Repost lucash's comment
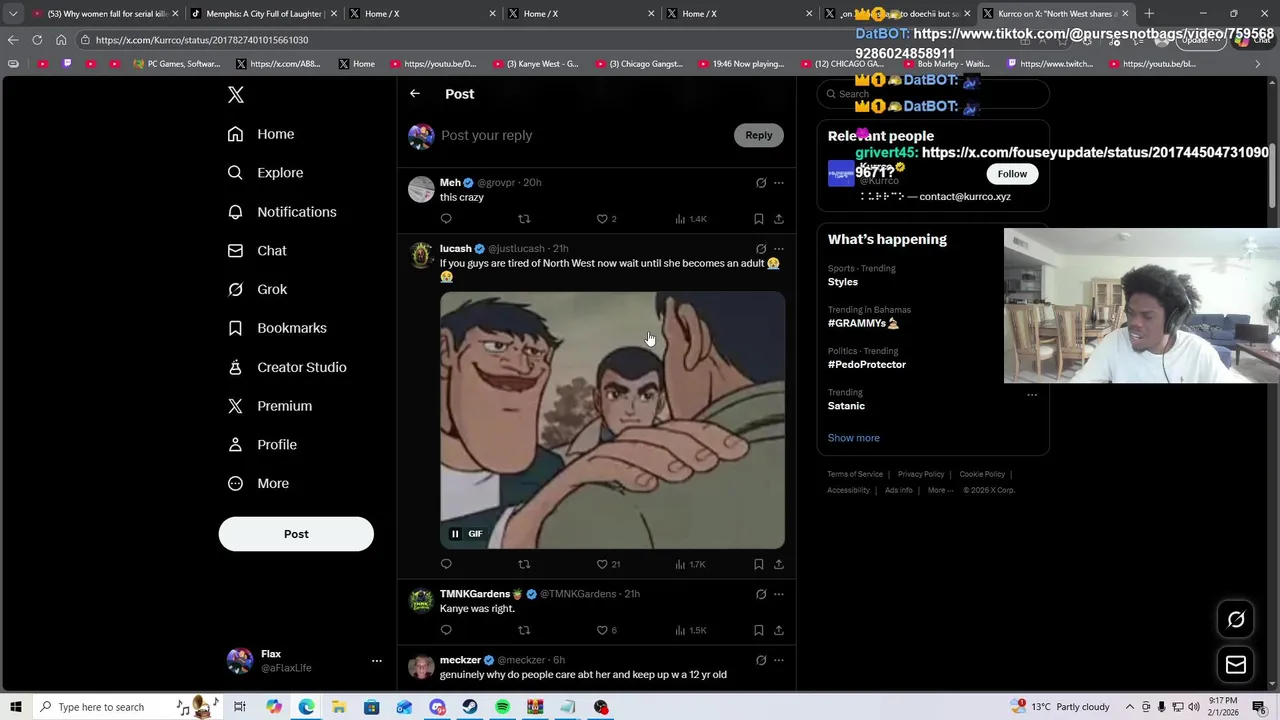Screen dimensions: 1280x720 tap(524, 564)
